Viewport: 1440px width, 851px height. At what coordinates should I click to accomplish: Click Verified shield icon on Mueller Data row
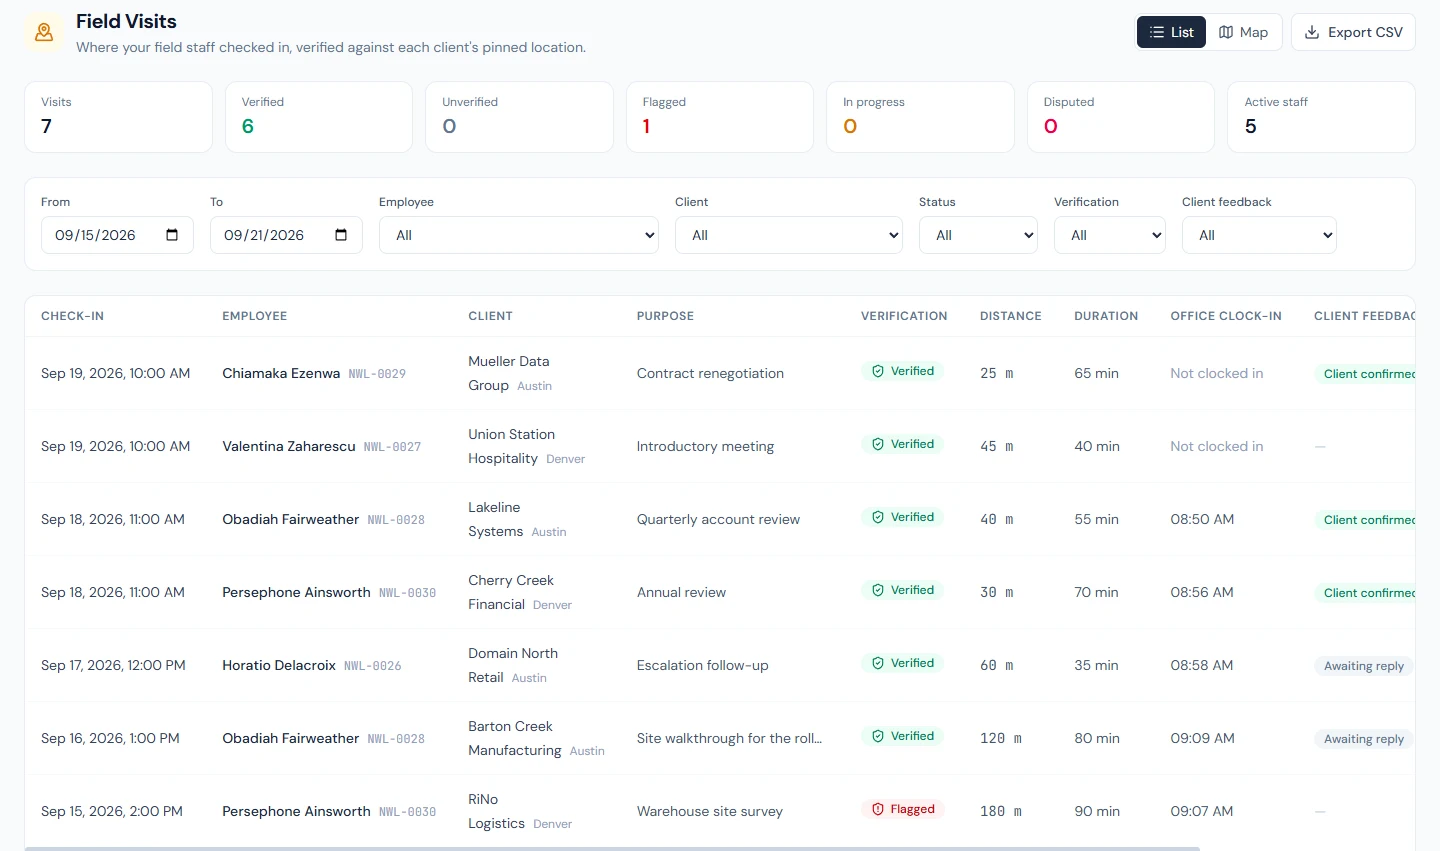pos(878,371)
